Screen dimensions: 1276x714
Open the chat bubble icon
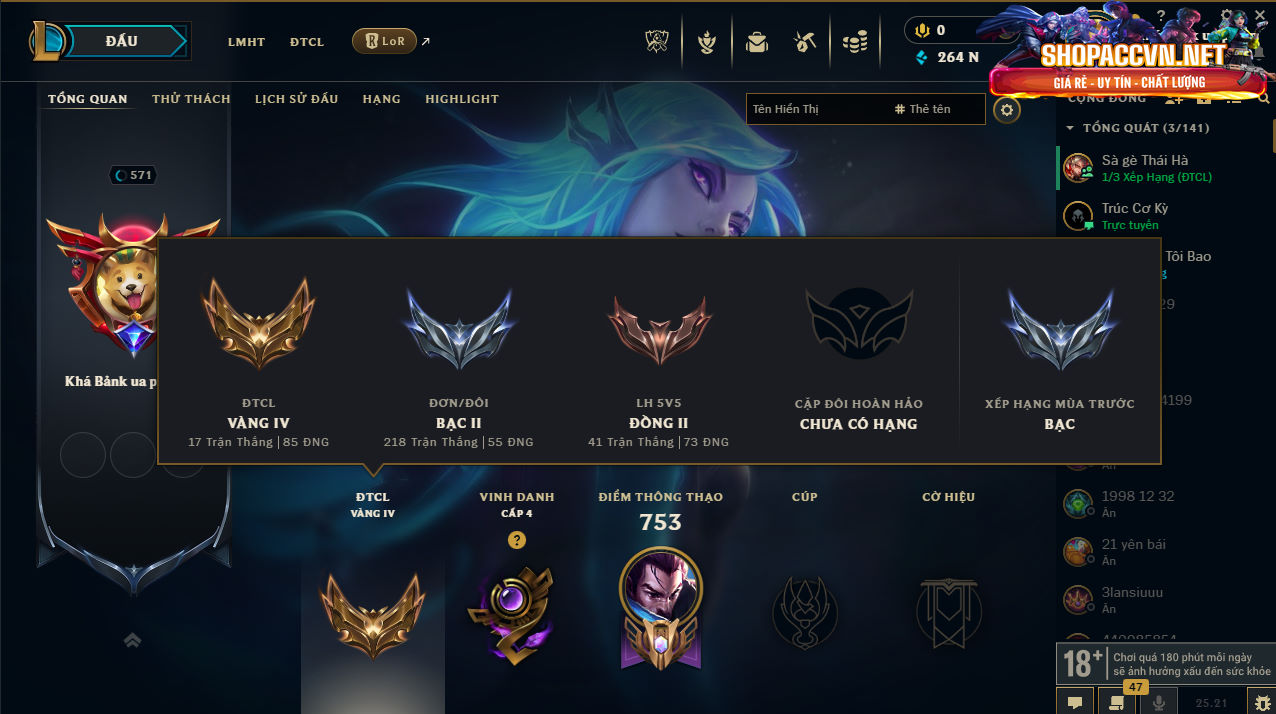[1075, 701]
